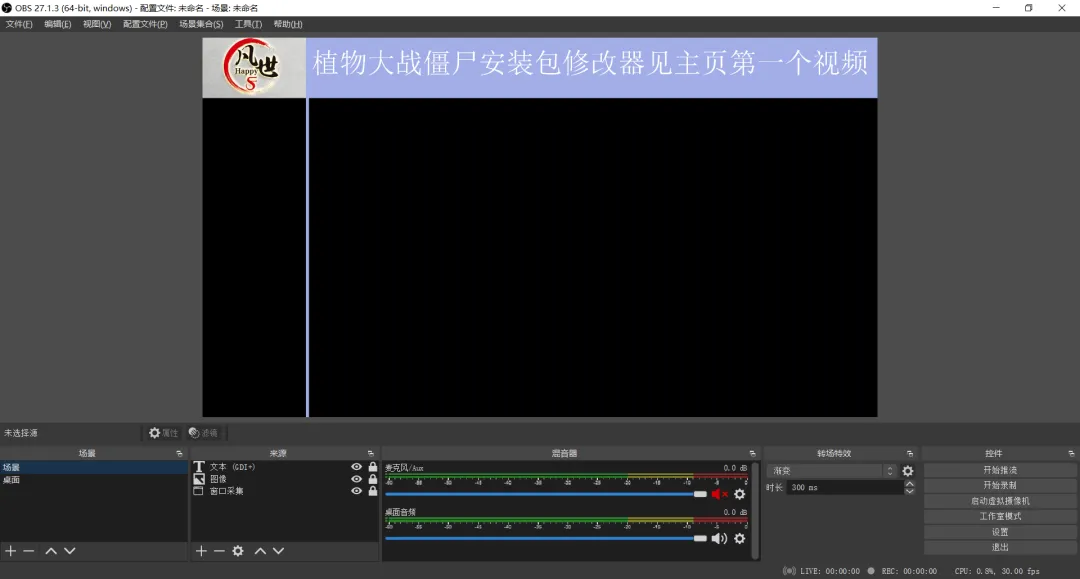The height and width of the screenshot is (579, 1080).
Task: Undock the 来源 panel
Action: [371, 454]
